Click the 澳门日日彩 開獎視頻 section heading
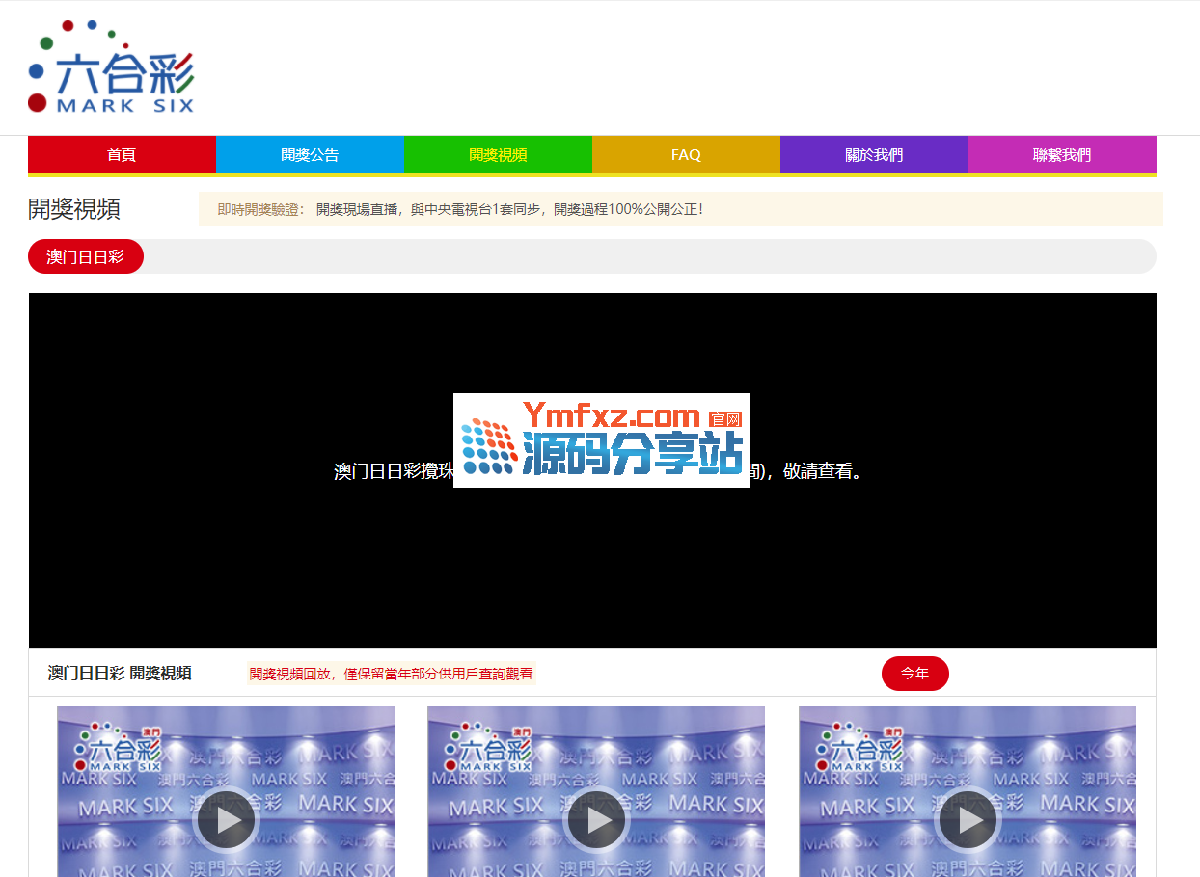The height and width of the screenshot is (877, 1200). coord(120,673)
